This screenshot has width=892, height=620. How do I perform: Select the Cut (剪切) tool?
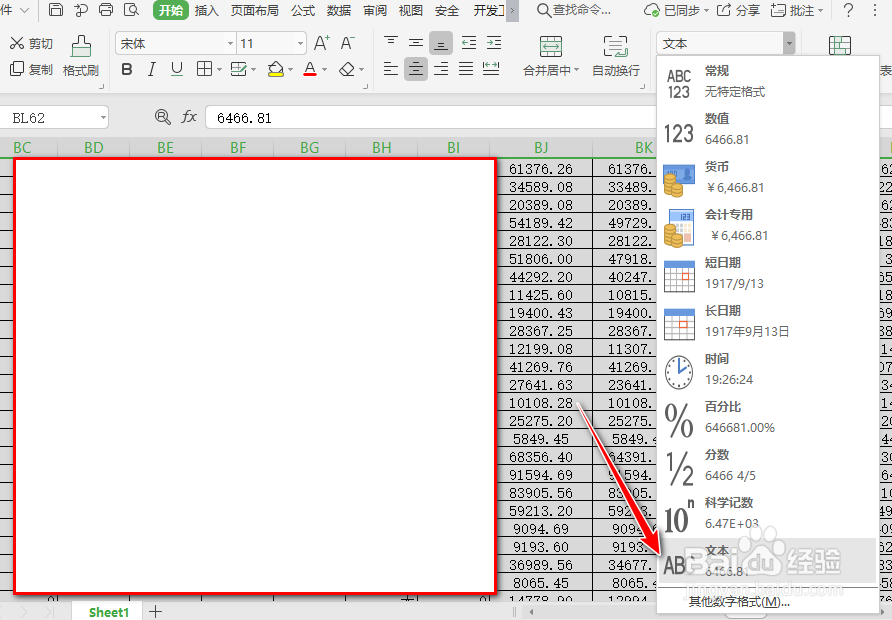point(31,43)
